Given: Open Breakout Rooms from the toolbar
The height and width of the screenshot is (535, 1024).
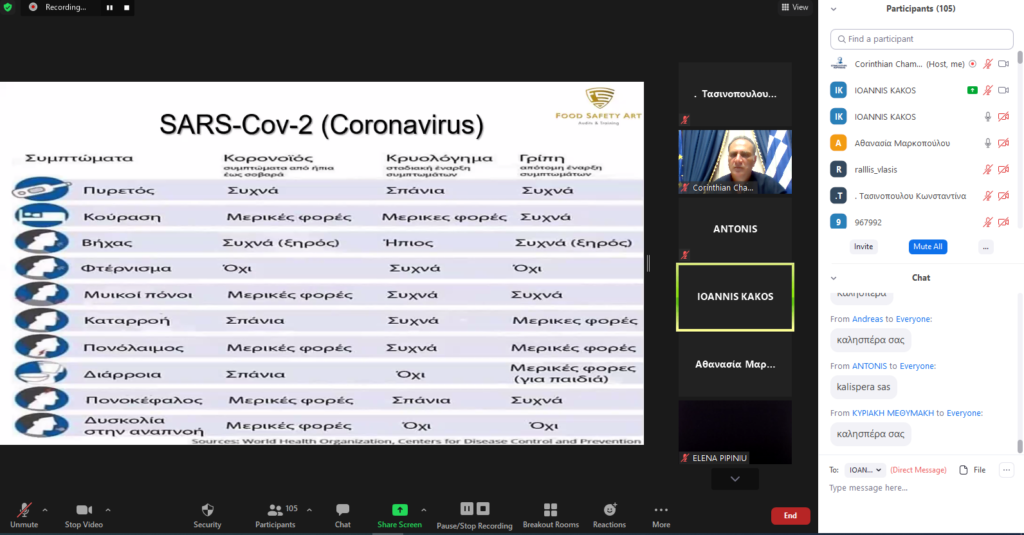Looking at the screenshot, I should pyautogui.click(x=550, y=510).
